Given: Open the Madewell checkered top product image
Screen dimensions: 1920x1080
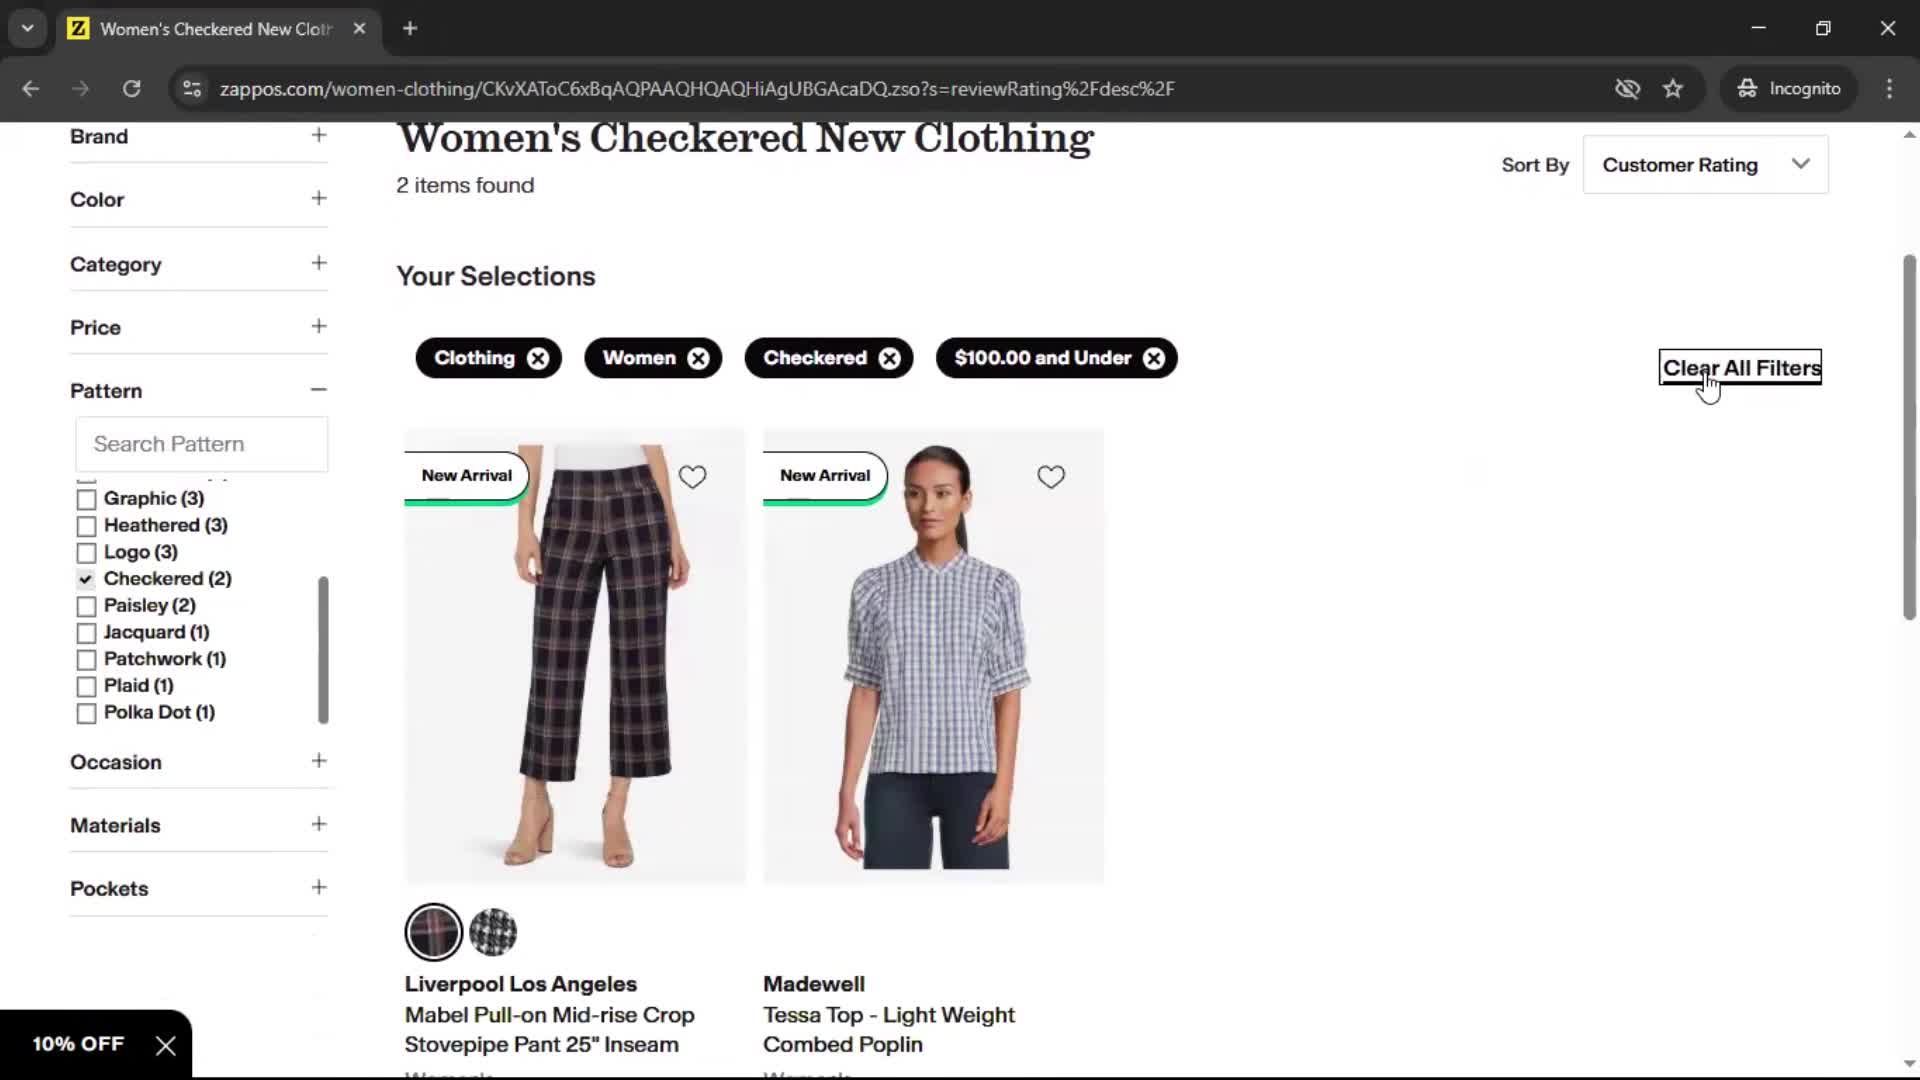Looking at the screenshot, I should click(933, 657).
